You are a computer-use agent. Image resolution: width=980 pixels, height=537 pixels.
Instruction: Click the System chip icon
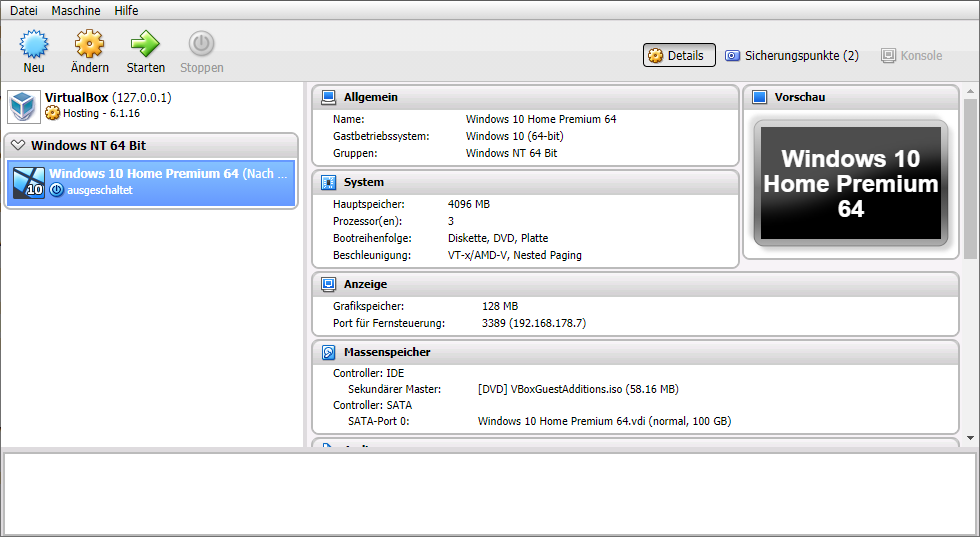click(x=328, y=182)
